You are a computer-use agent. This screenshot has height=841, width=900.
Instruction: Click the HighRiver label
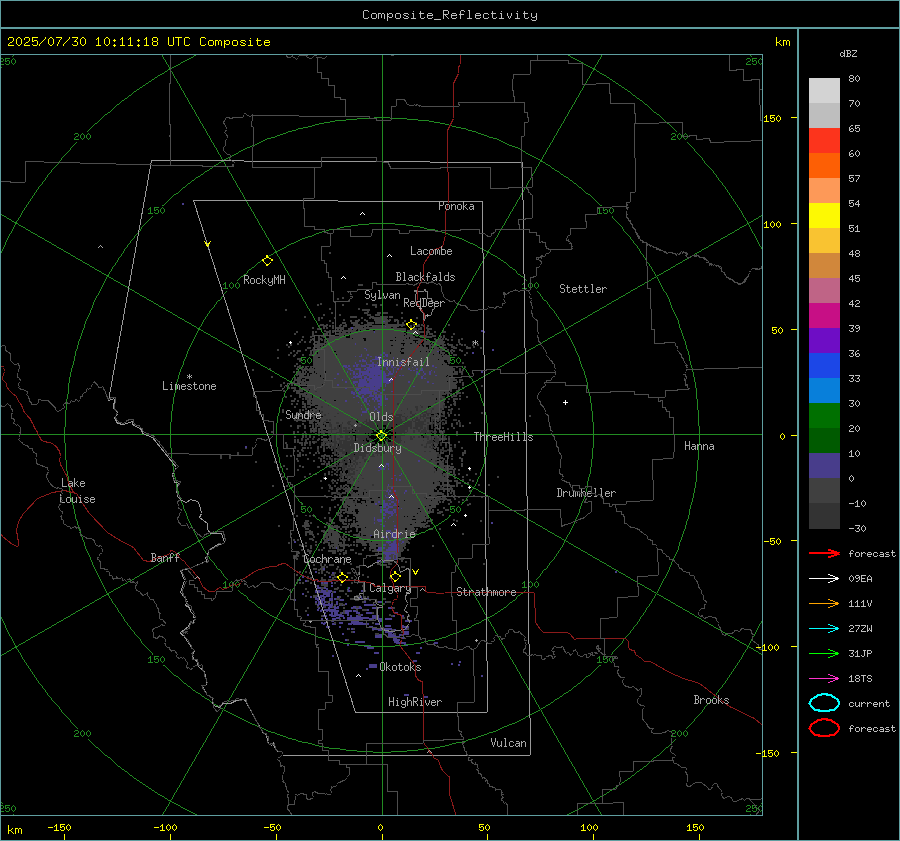(x=415, y=702)
